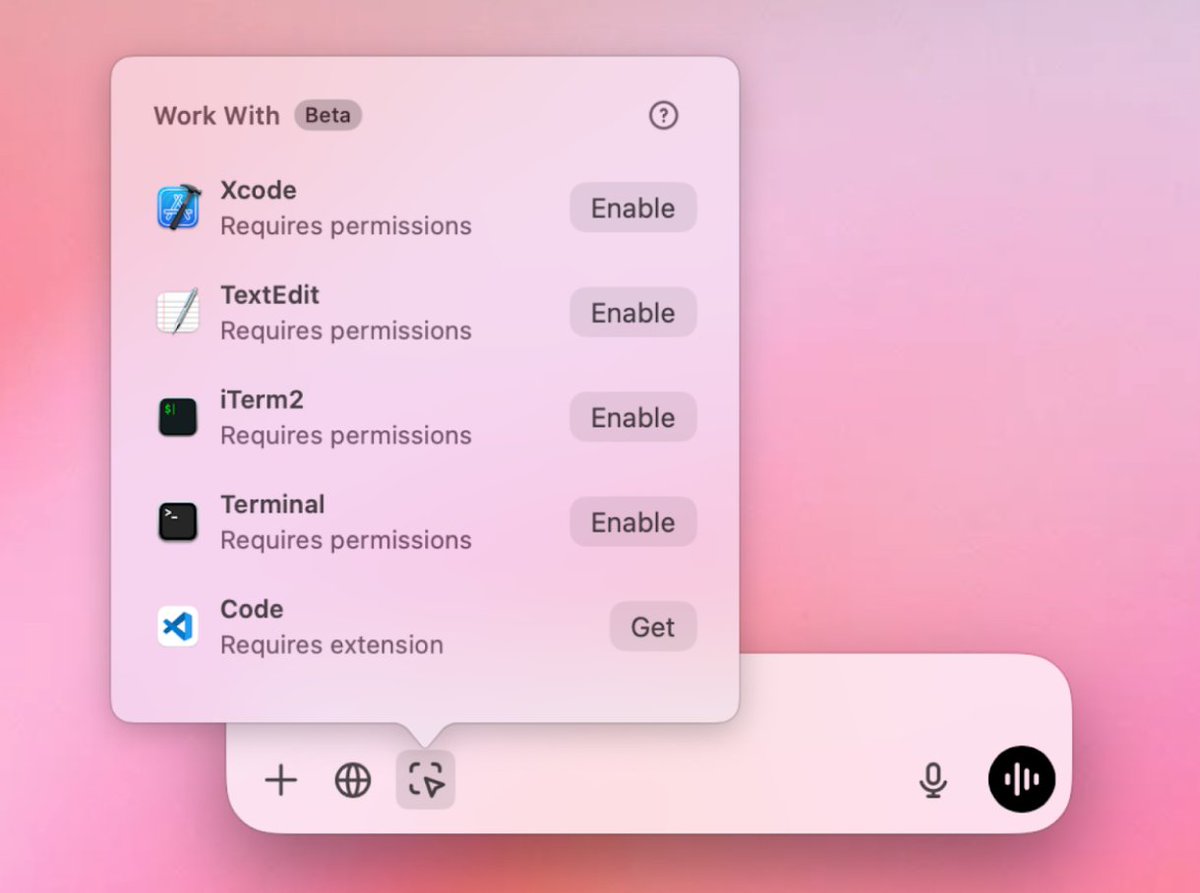This screenshot has height=893, width=1200.
Task: Click "Requires permissions" under Terminal
Action: pyautogui.click(x=346, y=540)
